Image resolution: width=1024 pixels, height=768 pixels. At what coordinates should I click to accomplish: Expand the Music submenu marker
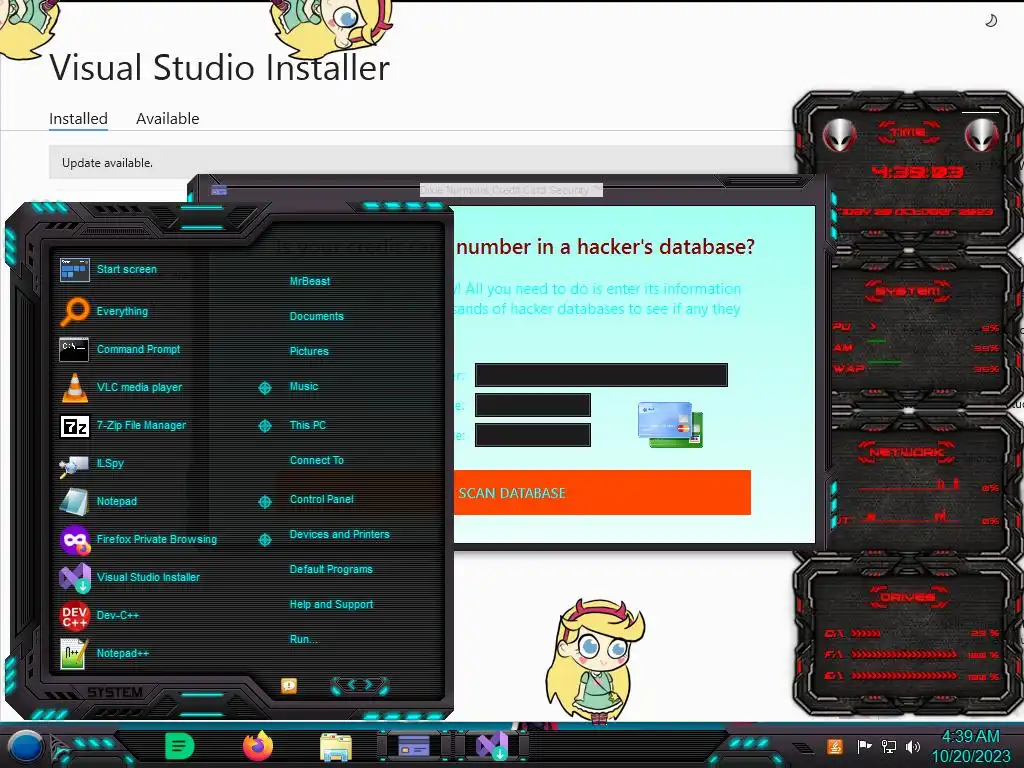pyautogui.click(x=264, y=388)
